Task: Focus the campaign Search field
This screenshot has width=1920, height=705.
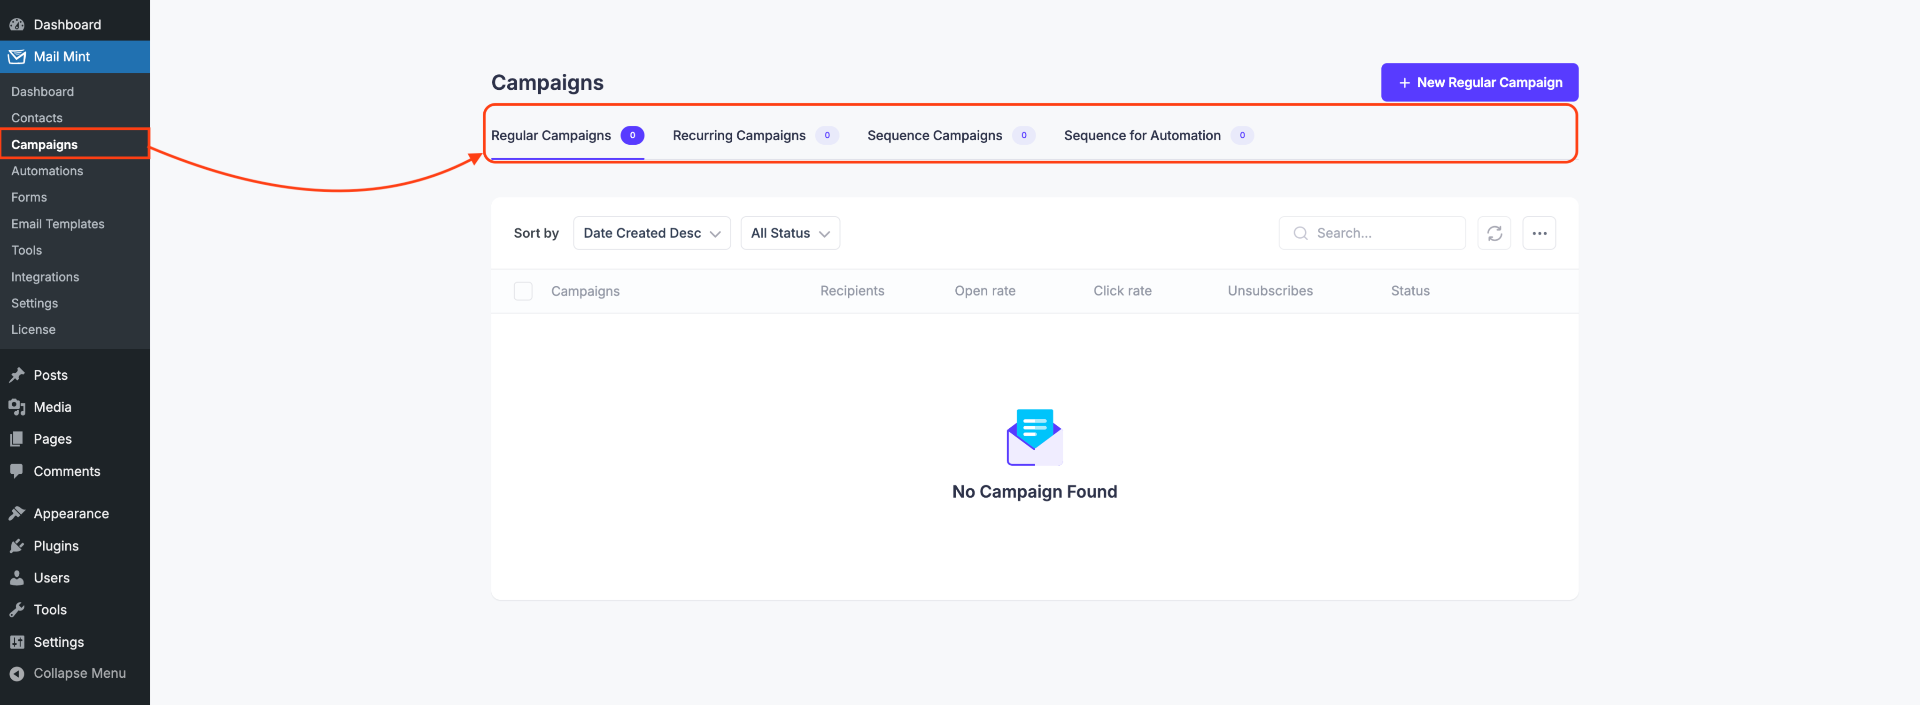Action: pyautogui.click(x=1372, y=233)
